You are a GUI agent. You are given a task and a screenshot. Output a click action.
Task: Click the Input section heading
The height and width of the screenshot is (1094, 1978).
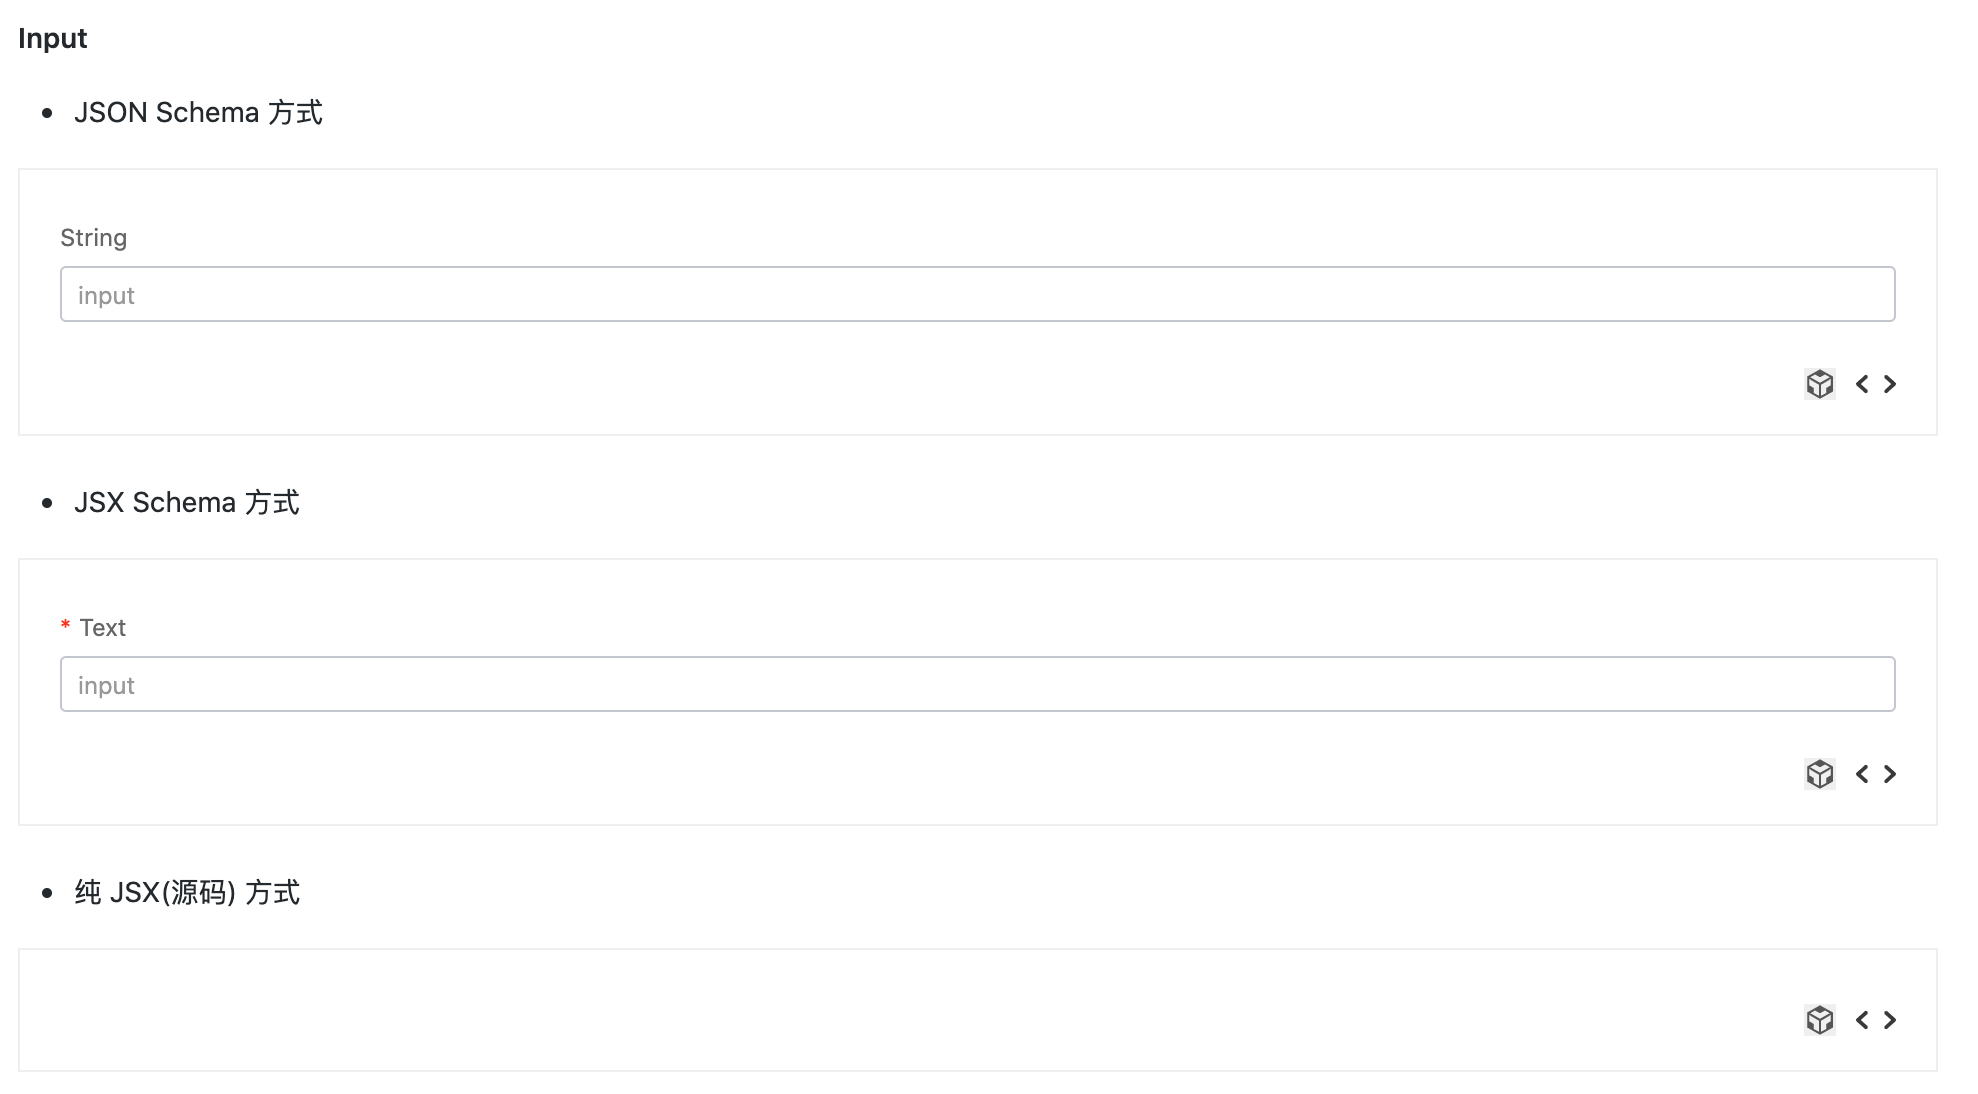53,38
